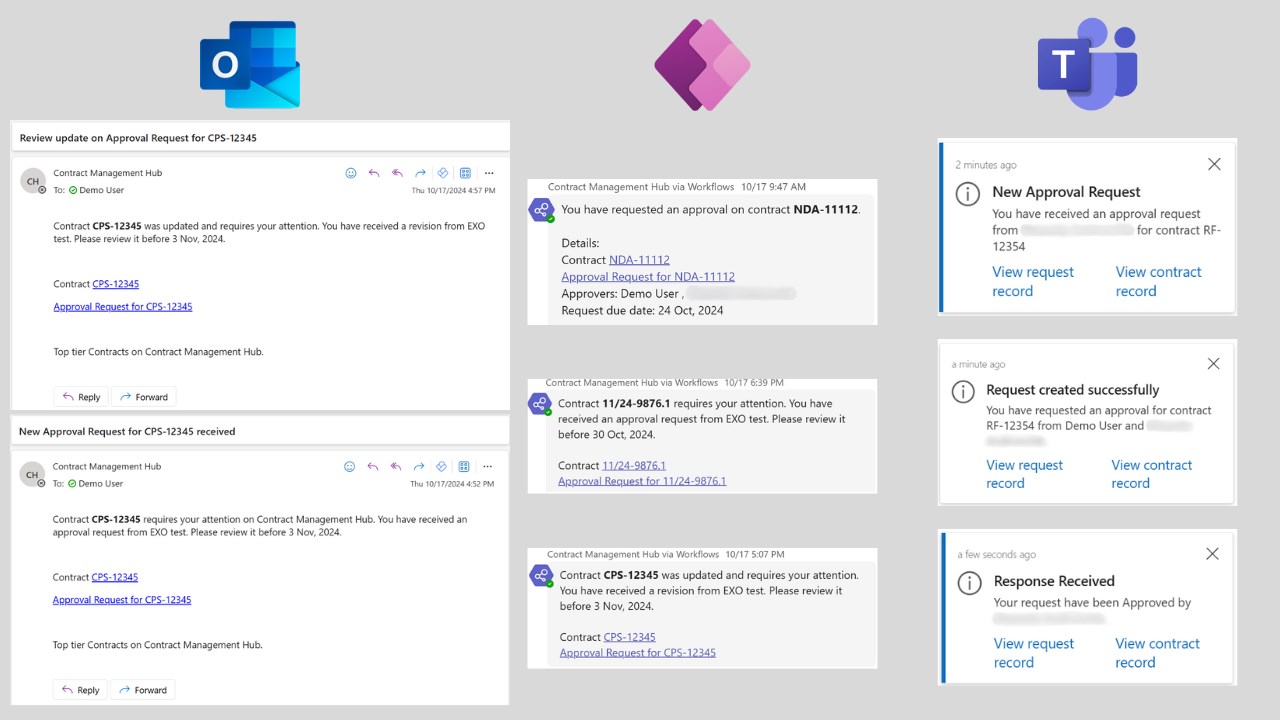Click the subject 'Review update on Approval Request for CPS-12345'

coord(138,138)
